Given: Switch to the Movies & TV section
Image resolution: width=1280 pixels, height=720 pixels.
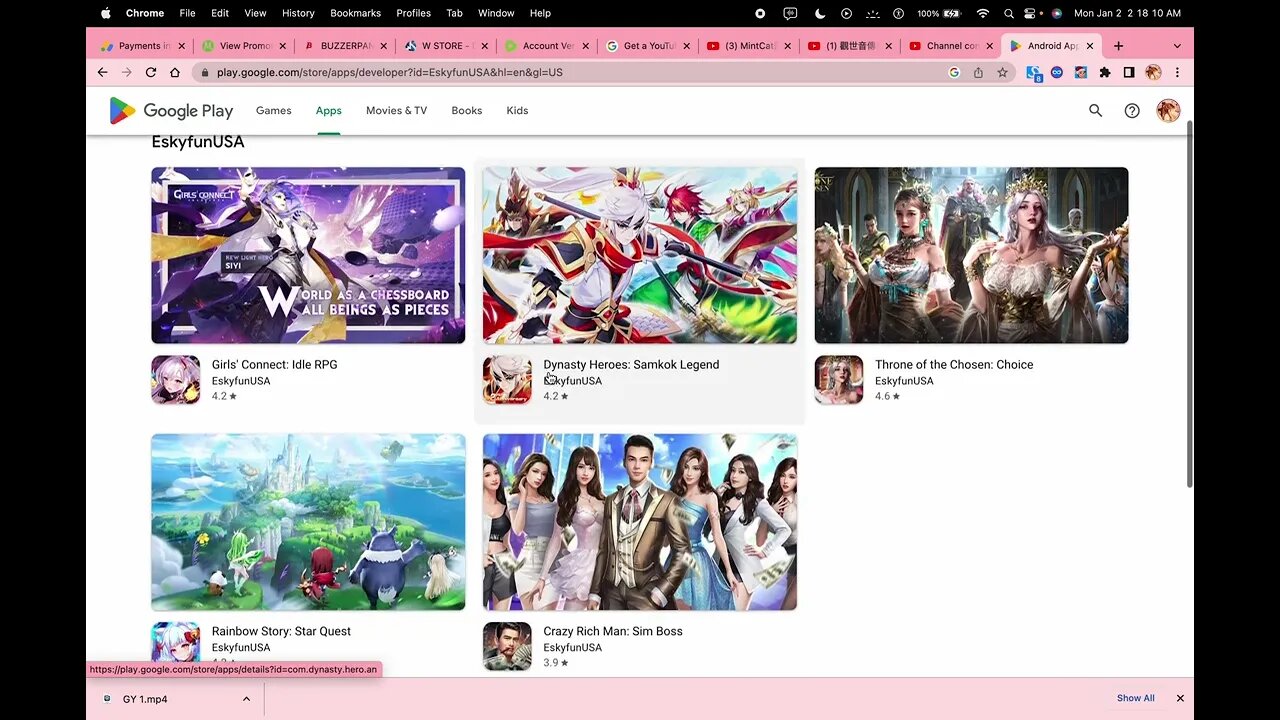Looking at the screenshot, I should pyautogui.click(x=396, y=111).
